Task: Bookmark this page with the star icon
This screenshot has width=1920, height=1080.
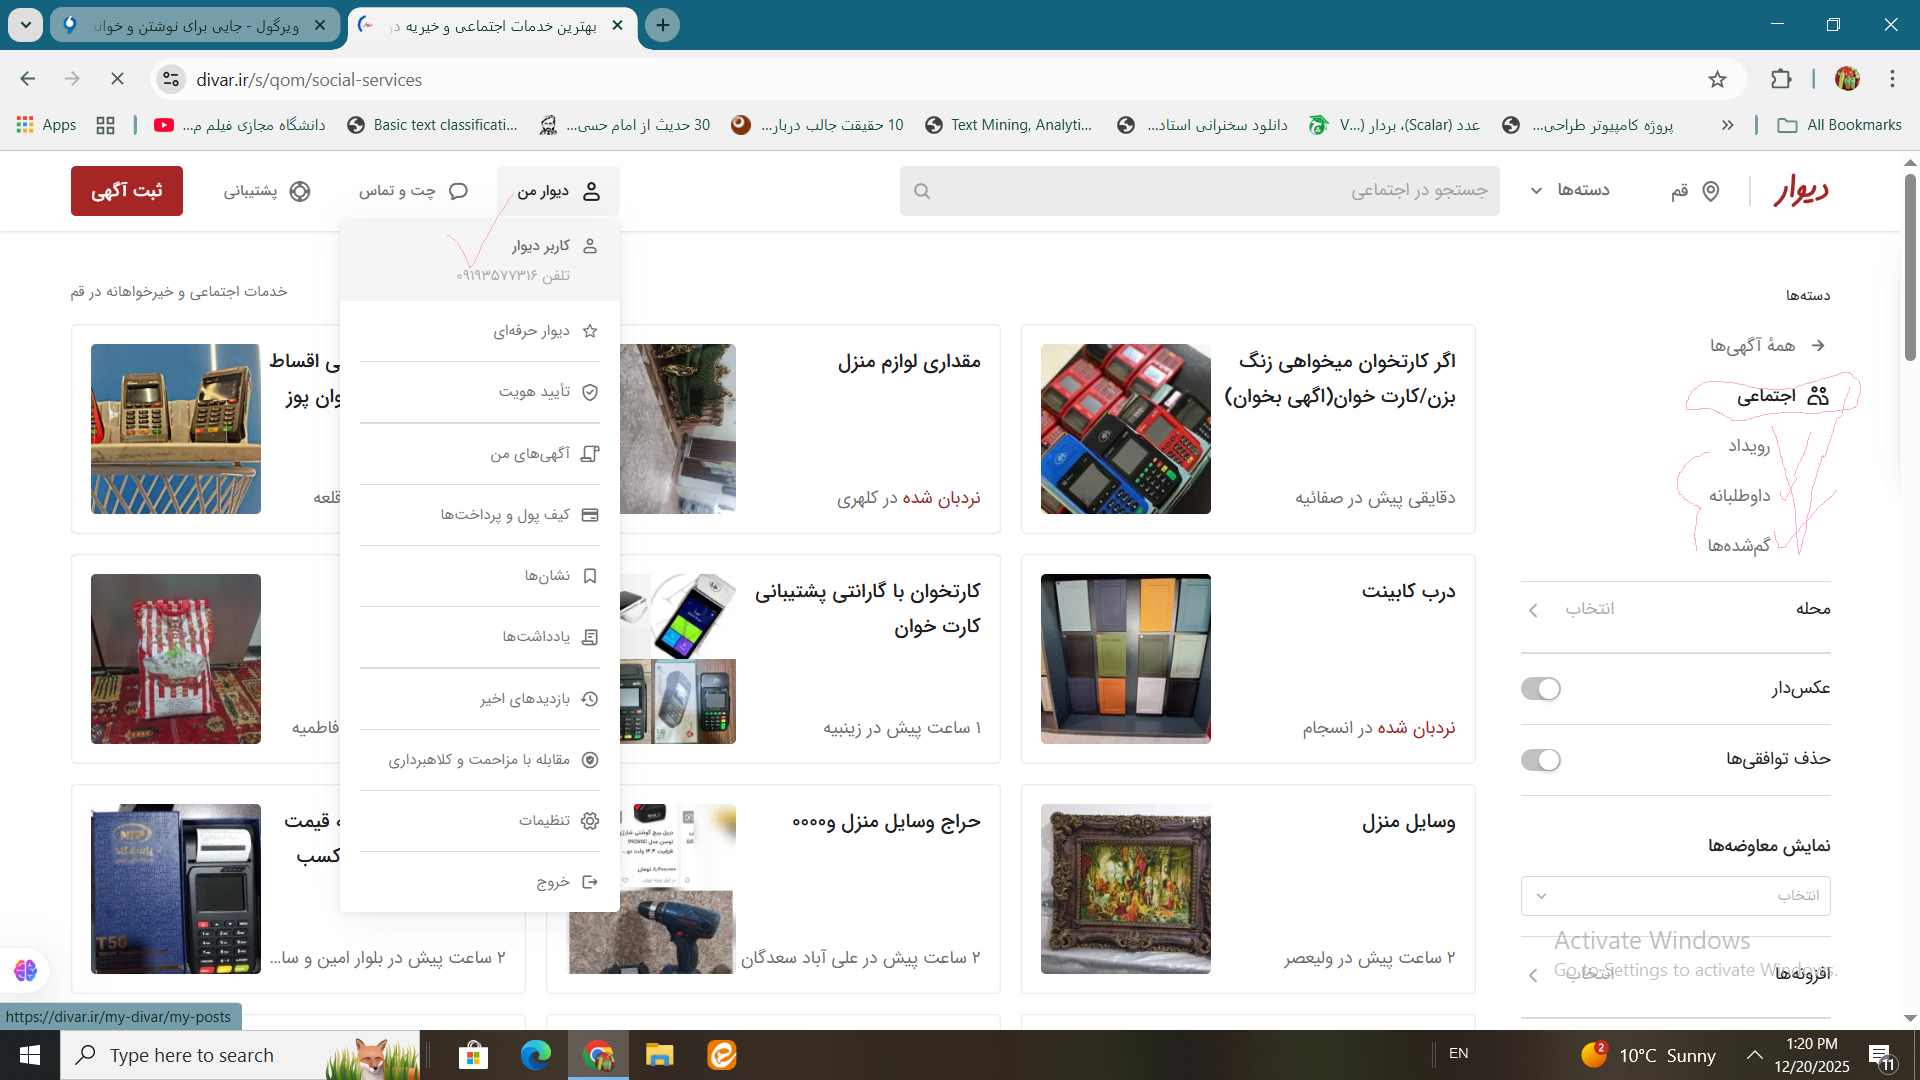Action: tap(1717, 80)
